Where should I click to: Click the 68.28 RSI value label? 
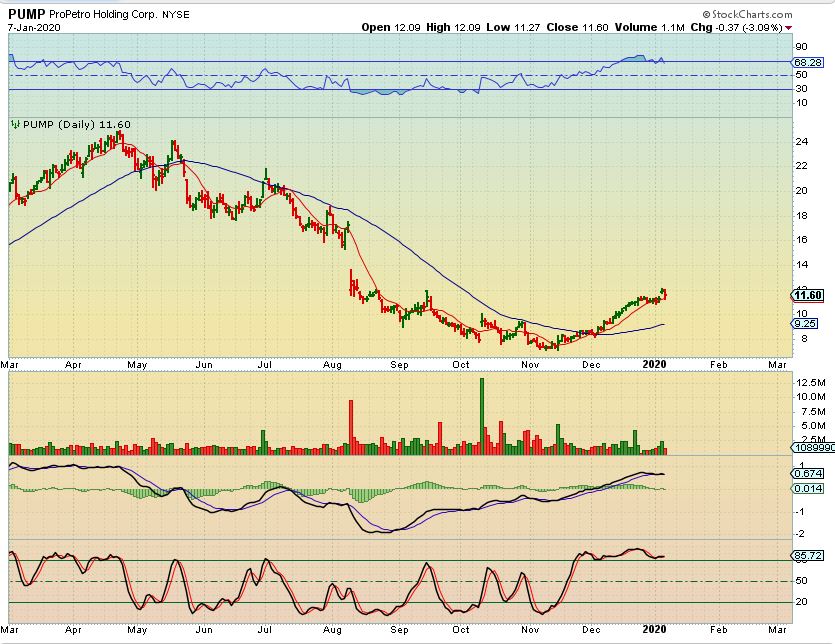807,62
